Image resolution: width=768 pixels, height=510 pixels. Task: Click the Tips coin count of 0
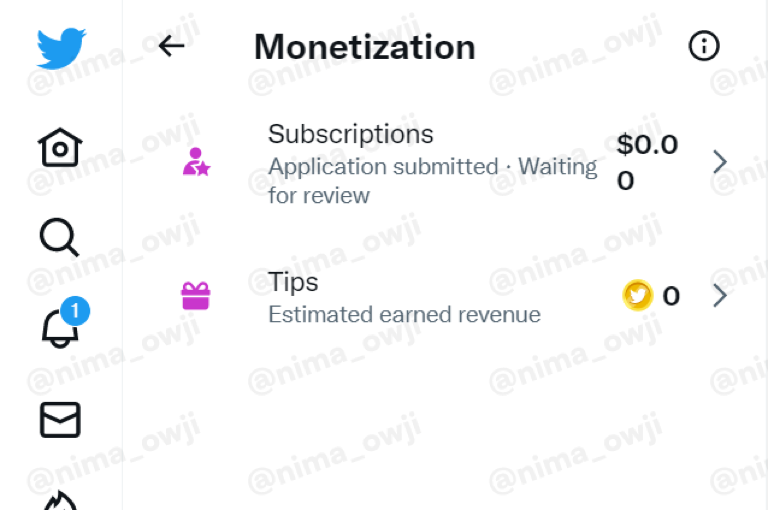click(671, 295)
